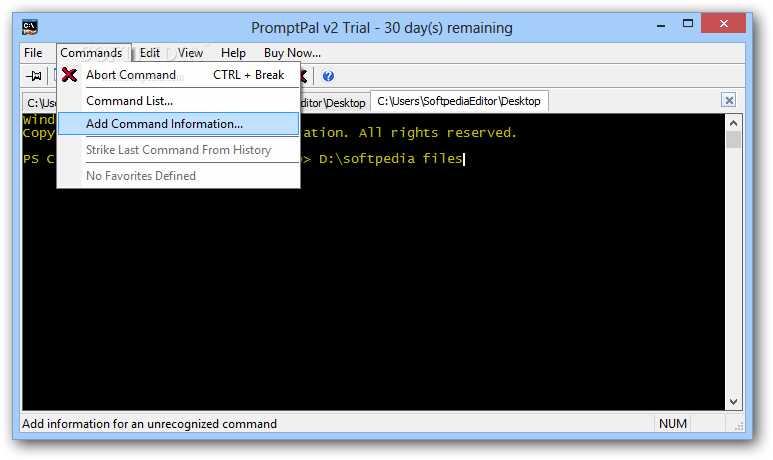Click the PromptPal app icon in title bar
The width and height of the screenshot is (773, 460).
tap(30, 27)
